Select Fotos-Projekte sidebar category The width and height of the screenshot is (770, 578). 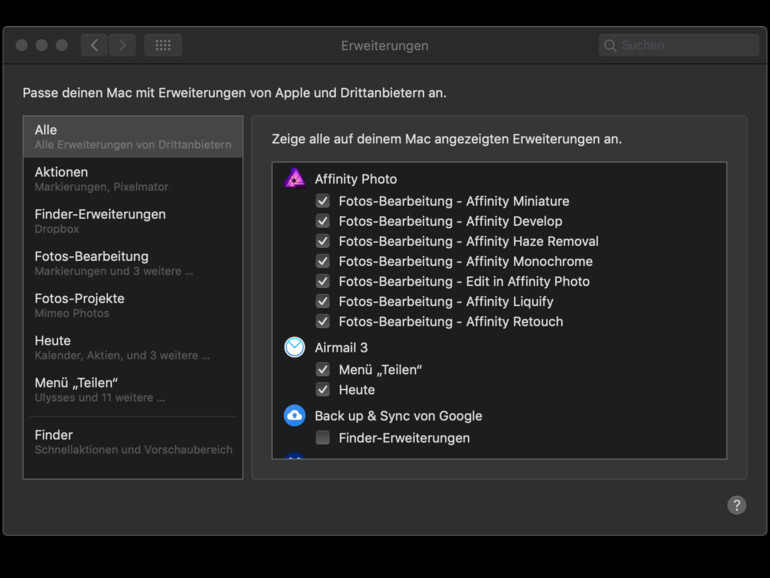133,305
